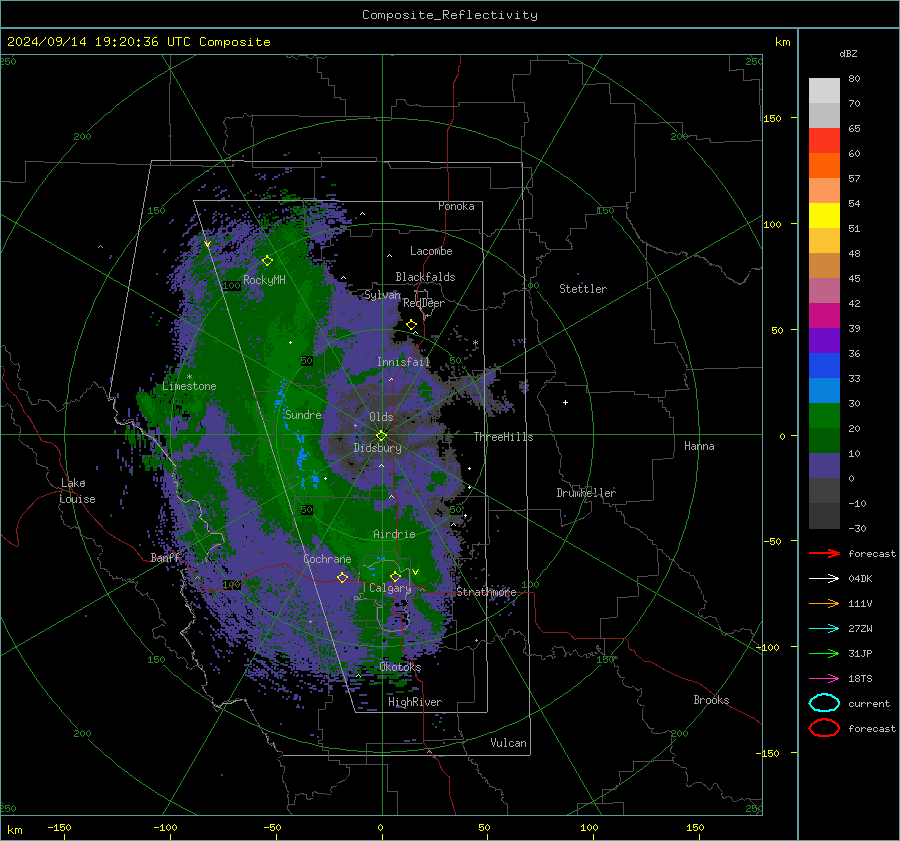Click the light blue 30–33 dBZ swatch
The height and width of the screenshot is (841, 900).
(x=824, y=391)
